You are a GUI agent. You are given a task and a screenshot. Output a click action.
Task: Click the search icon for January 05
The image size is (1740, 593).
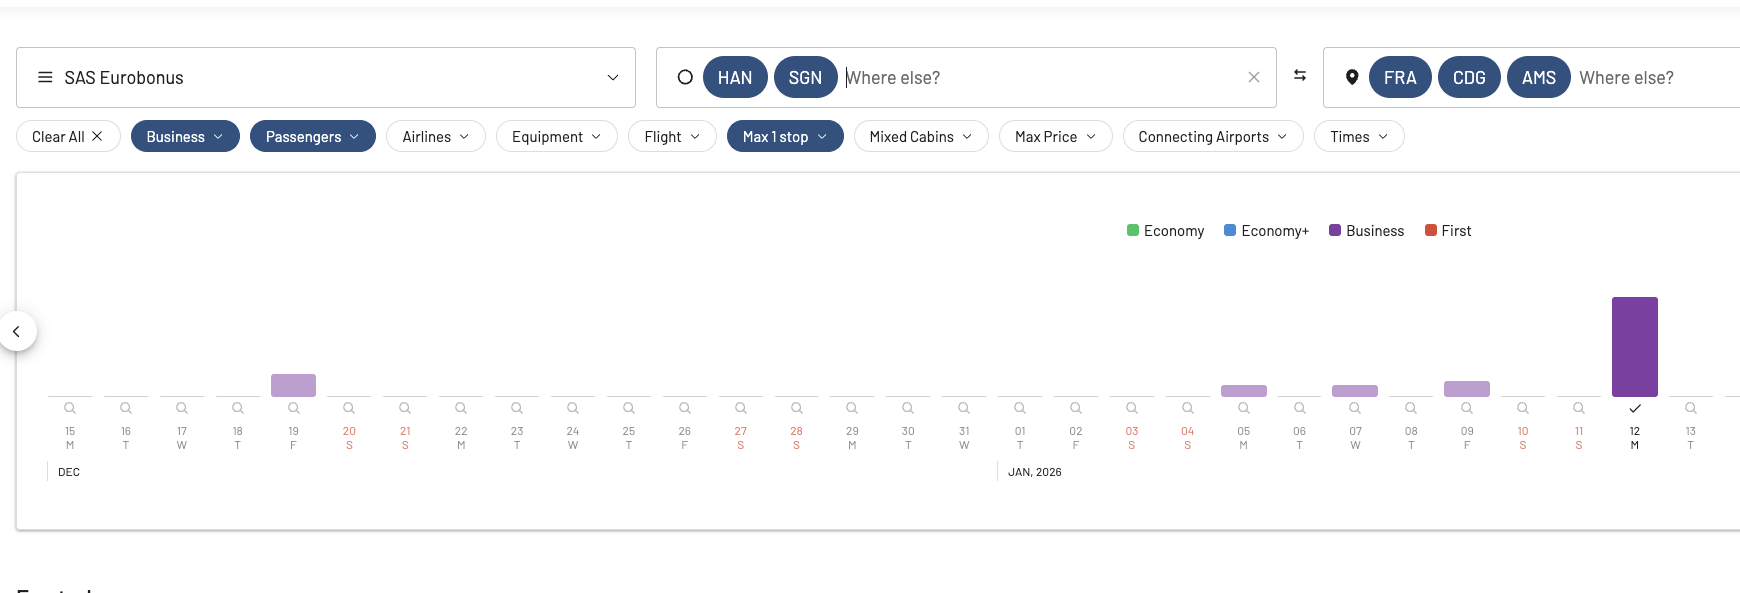(1243, 408)
